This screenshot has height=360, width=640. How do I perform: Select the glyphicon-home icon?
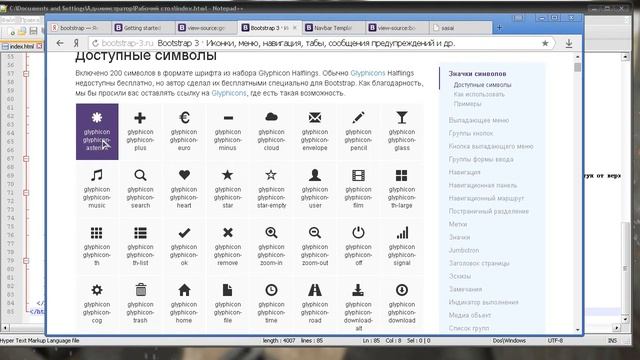pos(184,290)
